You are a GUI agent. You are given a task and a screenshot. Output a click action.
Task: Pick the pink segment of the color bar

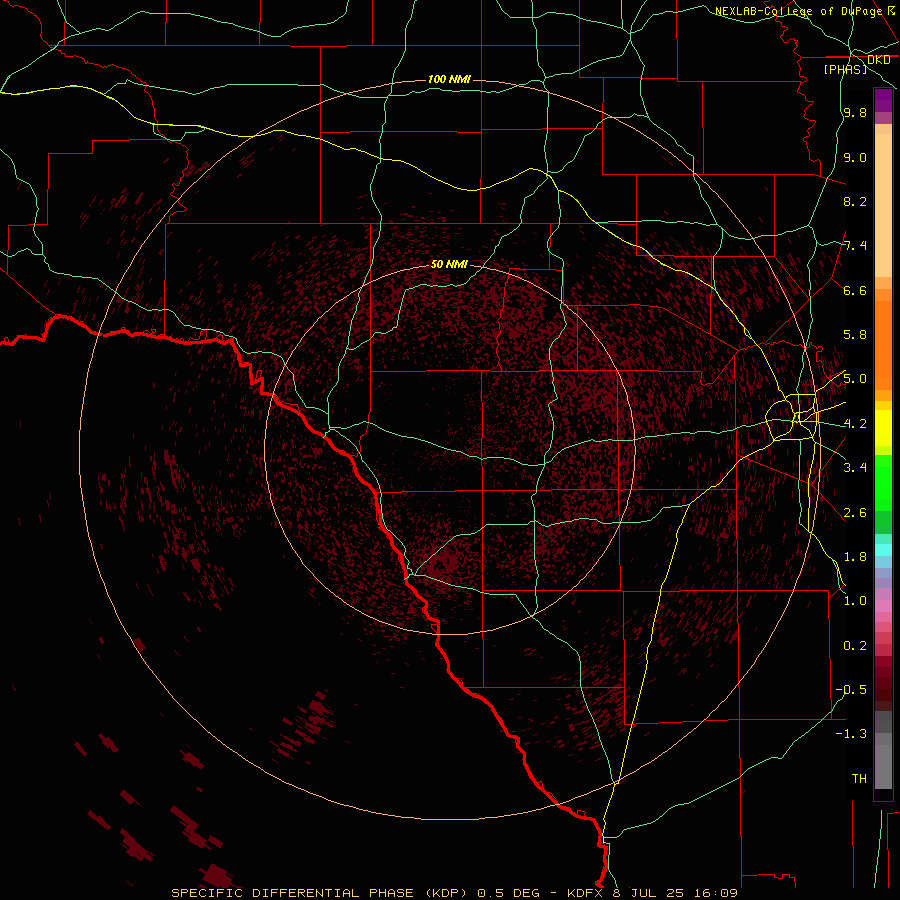[x=883, y=606]
